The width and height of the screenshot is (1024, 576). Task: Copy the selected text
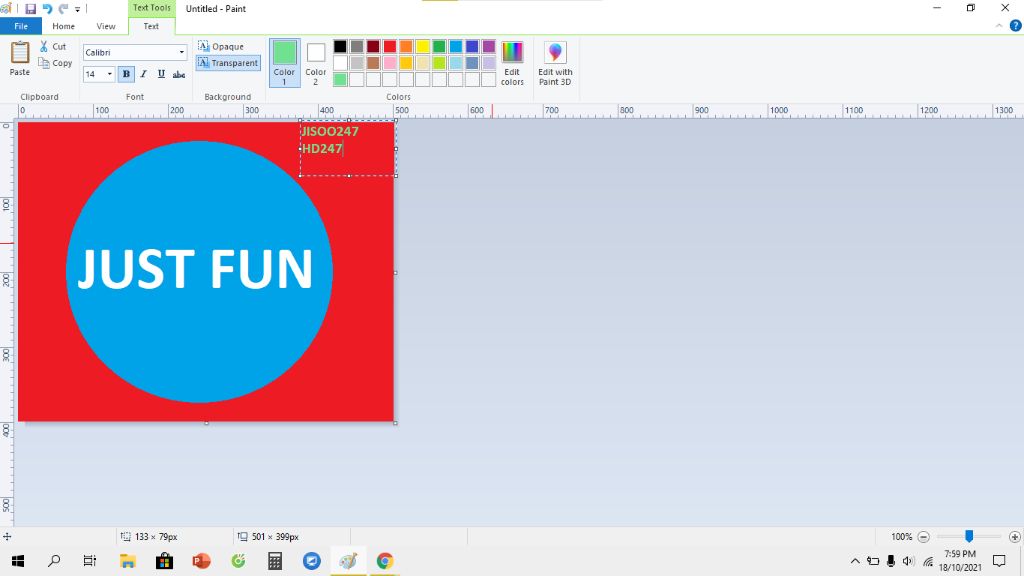click(55, 63)
